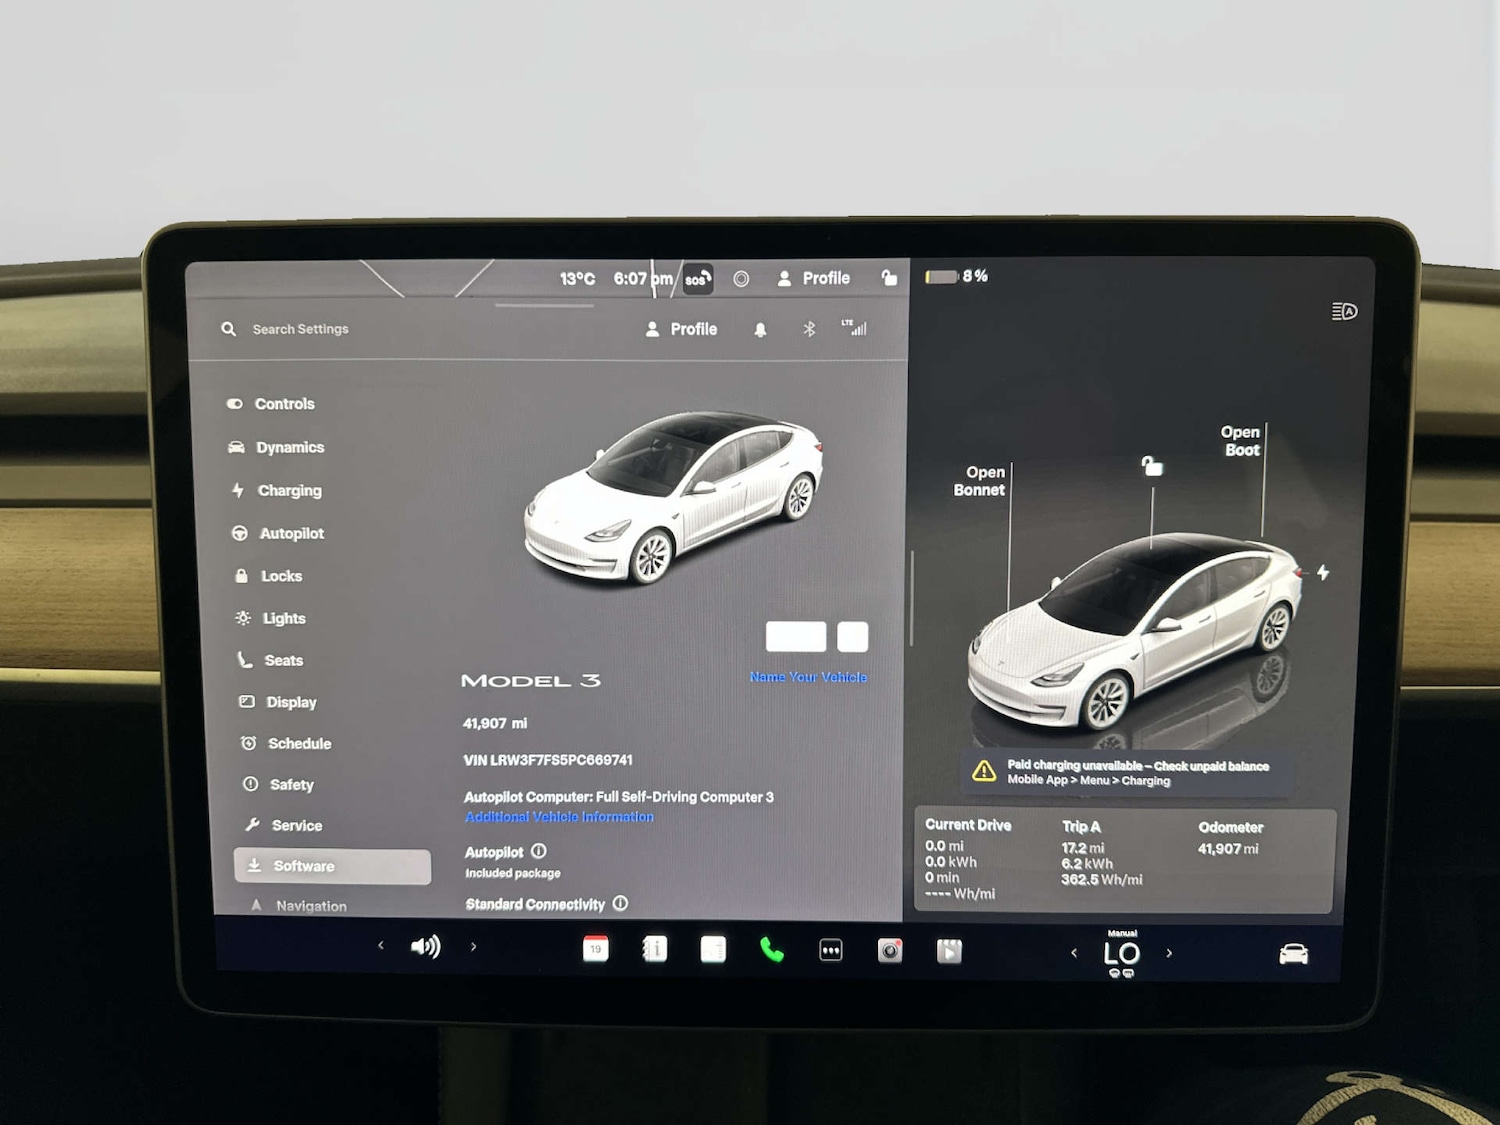Select the Display settings tab
Image resolution: width=1500 pixels, height=1125 pixels.
290,702
